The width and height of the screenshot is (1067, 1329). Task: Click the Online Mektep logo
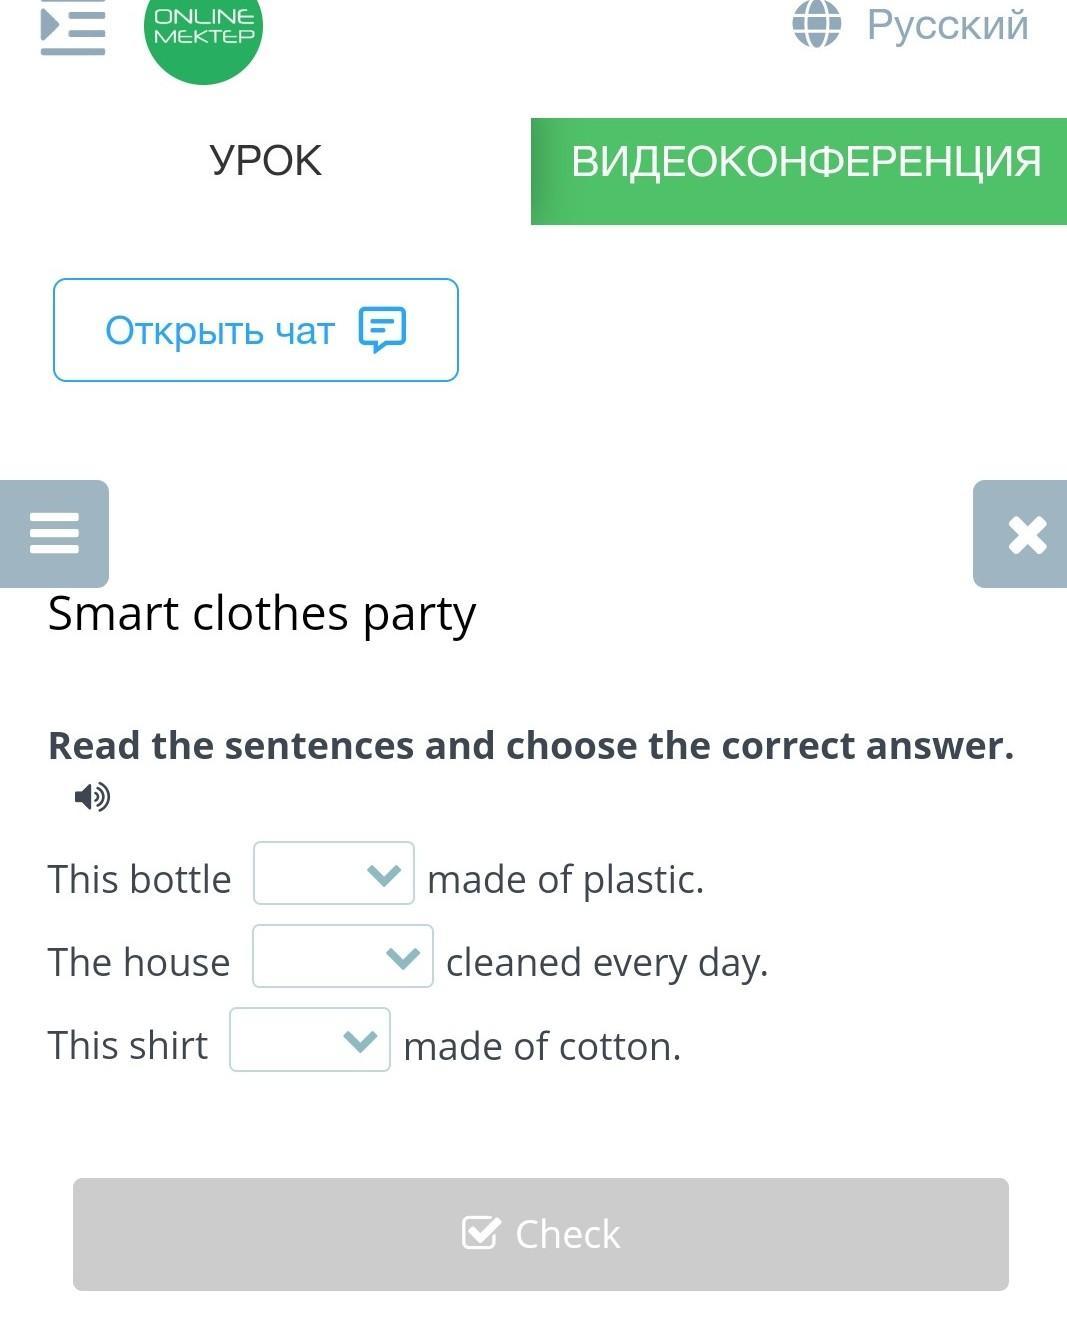[203, 33]
